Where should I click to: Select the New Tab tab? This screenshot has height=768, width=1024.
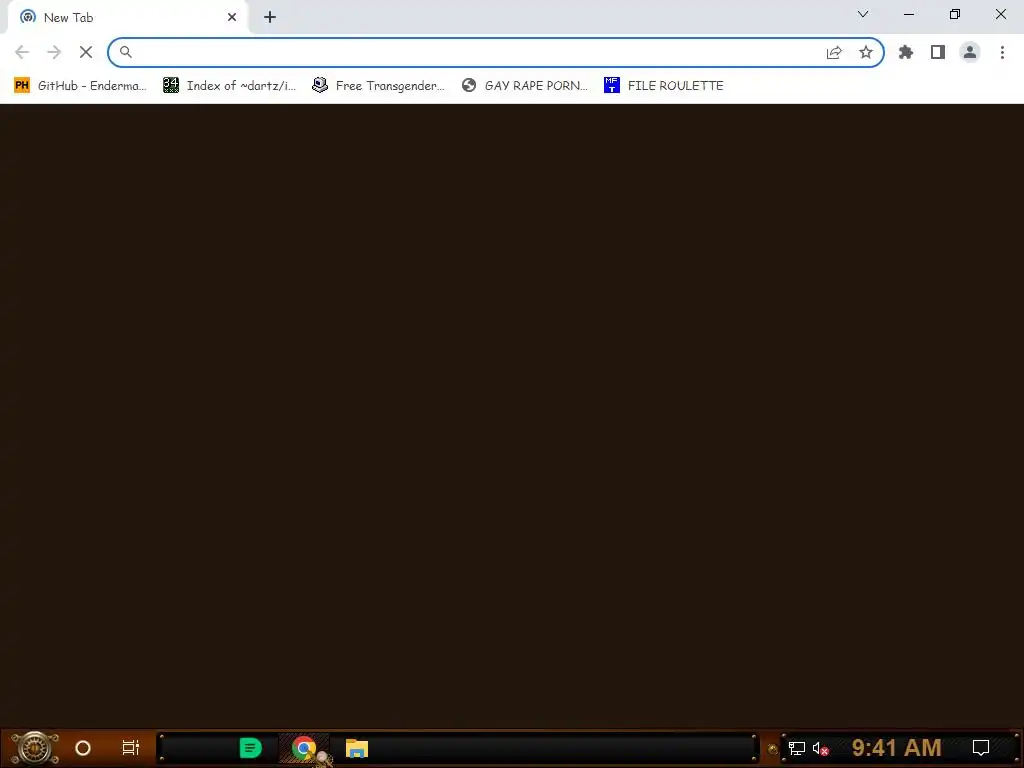[x=127, y=18]
